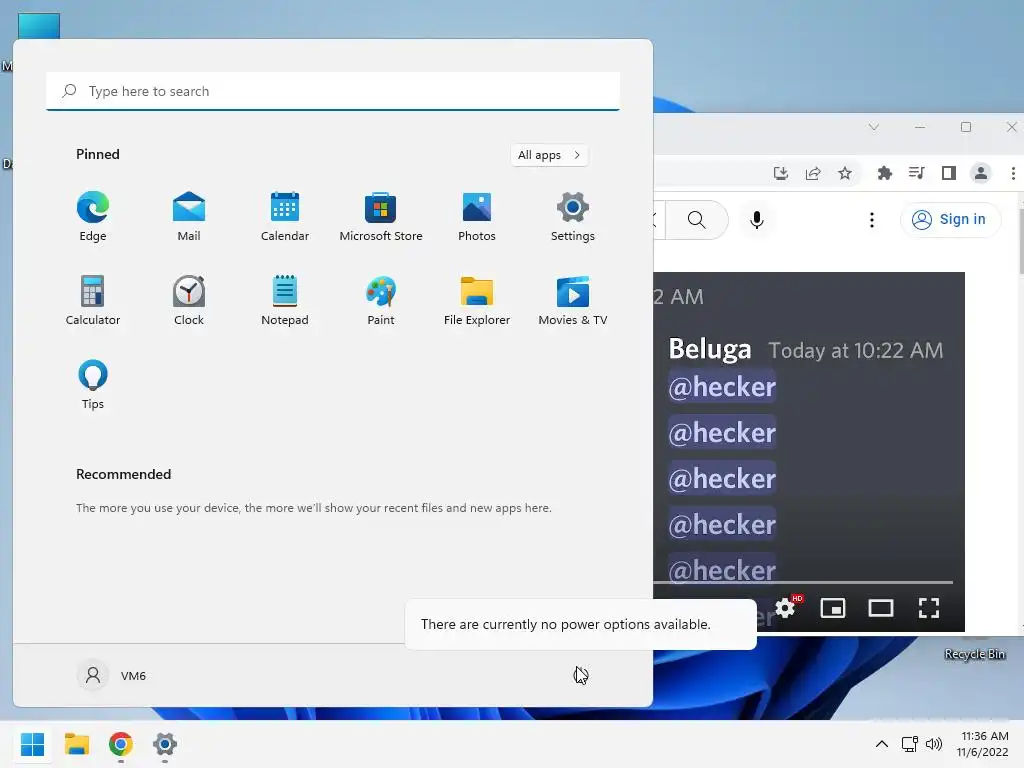Open video player settings gear

point(786,608)
